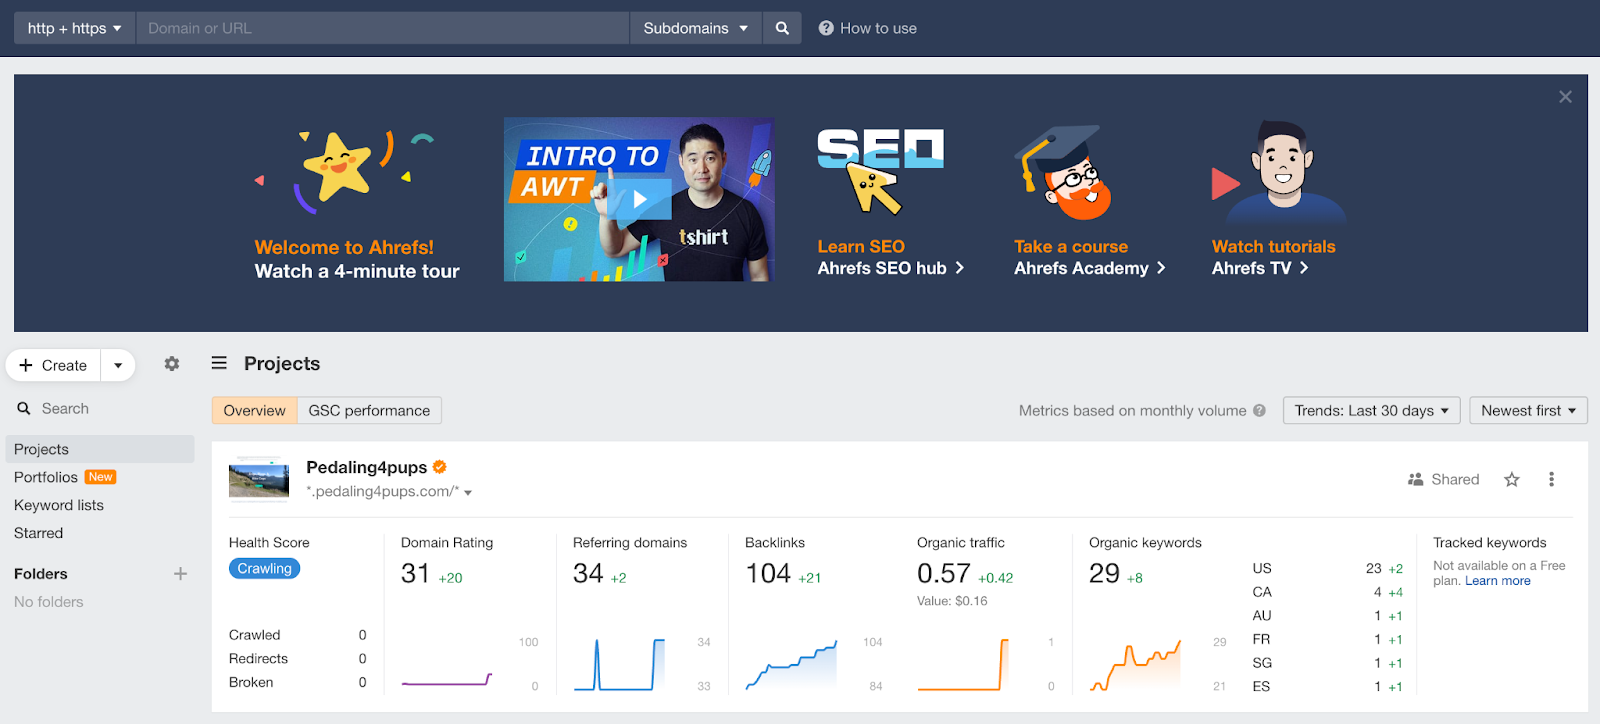Click the Crawled pages count row
Image resolution: width=1600 pixels, height=724 pixels.
297,635
